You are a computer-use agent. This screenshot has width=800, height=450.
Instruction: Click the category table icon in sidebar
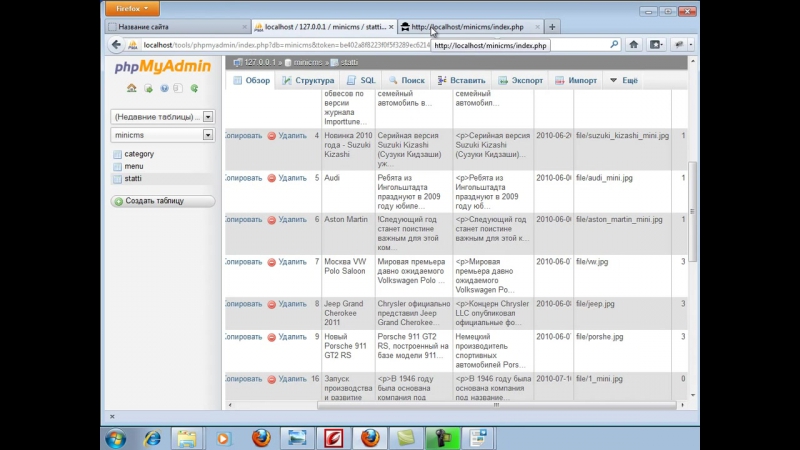[117, 154]
